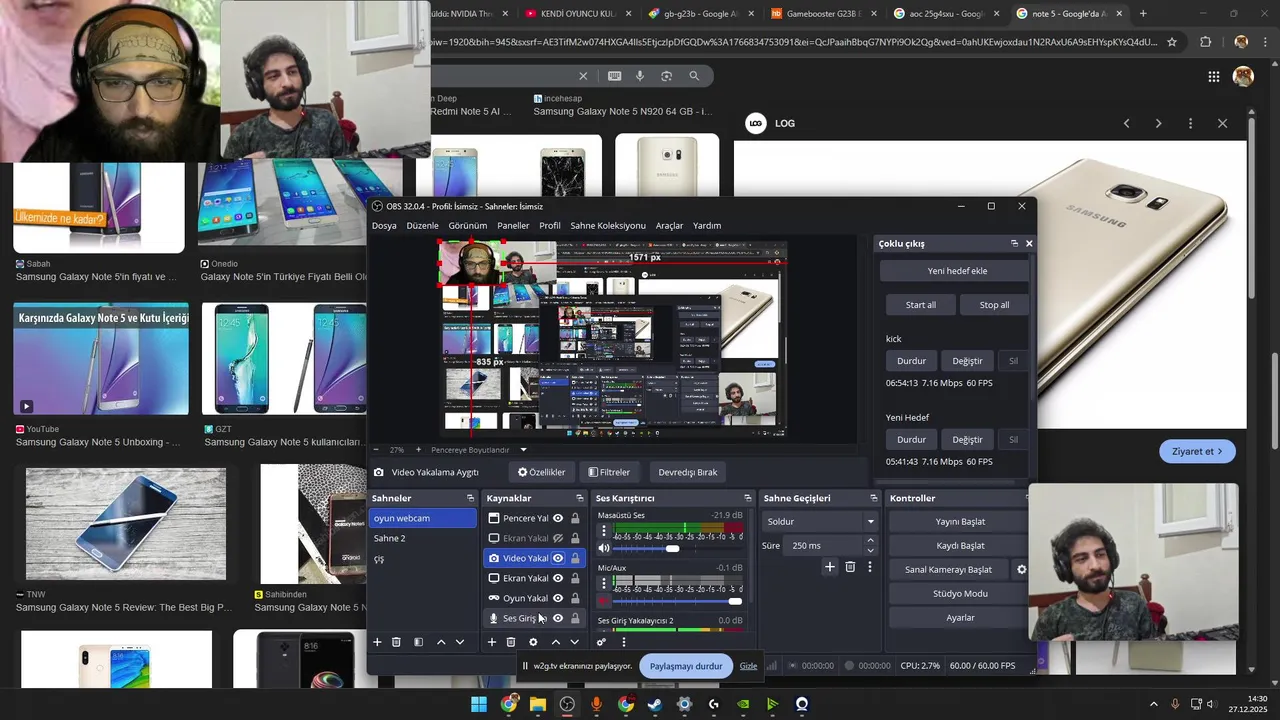
Task: Toggle visibility of Oyun Yakalama source
Action: (558, 598)
